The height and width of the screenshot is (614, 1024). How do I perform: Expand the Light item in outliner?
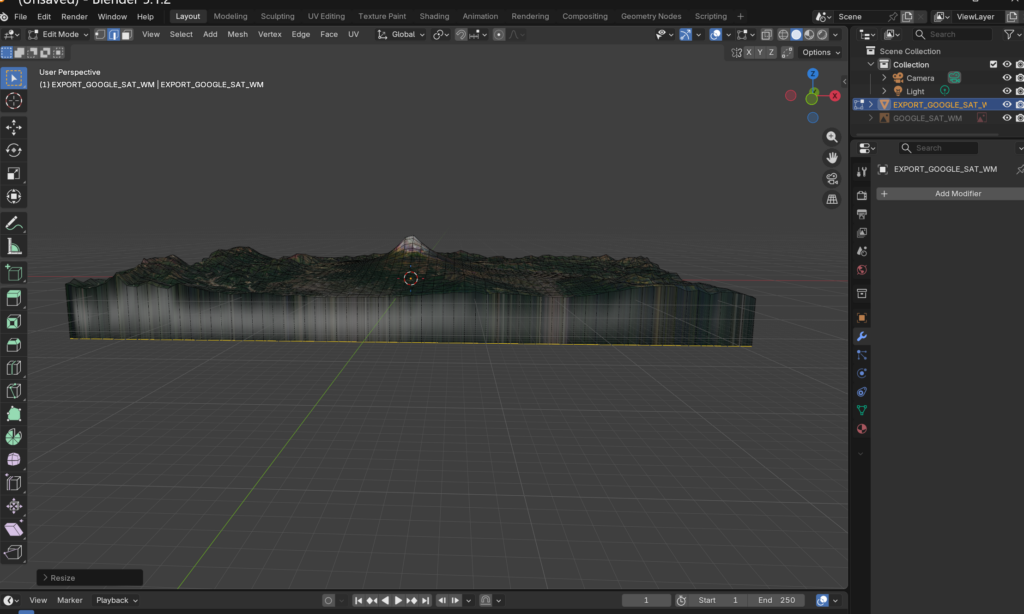(884, 91)
